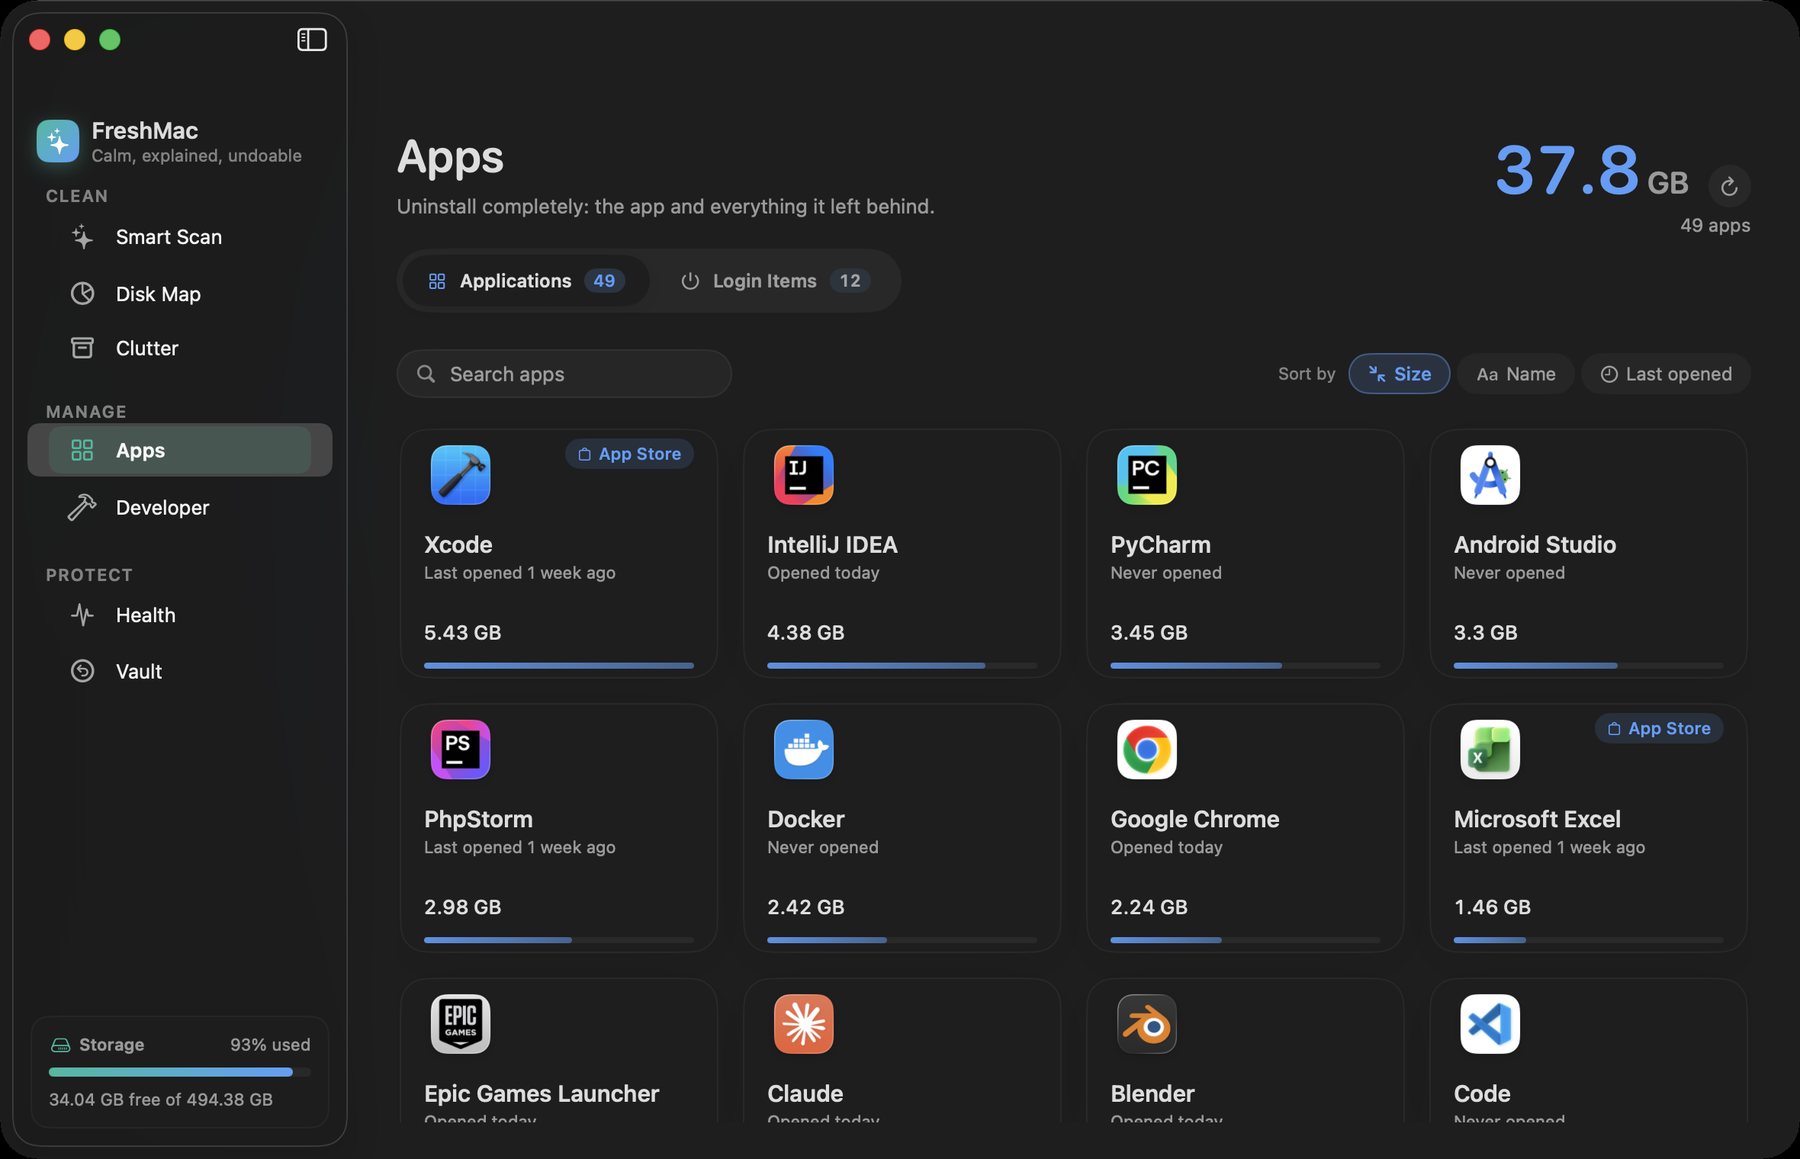The image size is (1800, 1159).
Task: Click the Blender app icon
Action: [x=1146, y=1024]
